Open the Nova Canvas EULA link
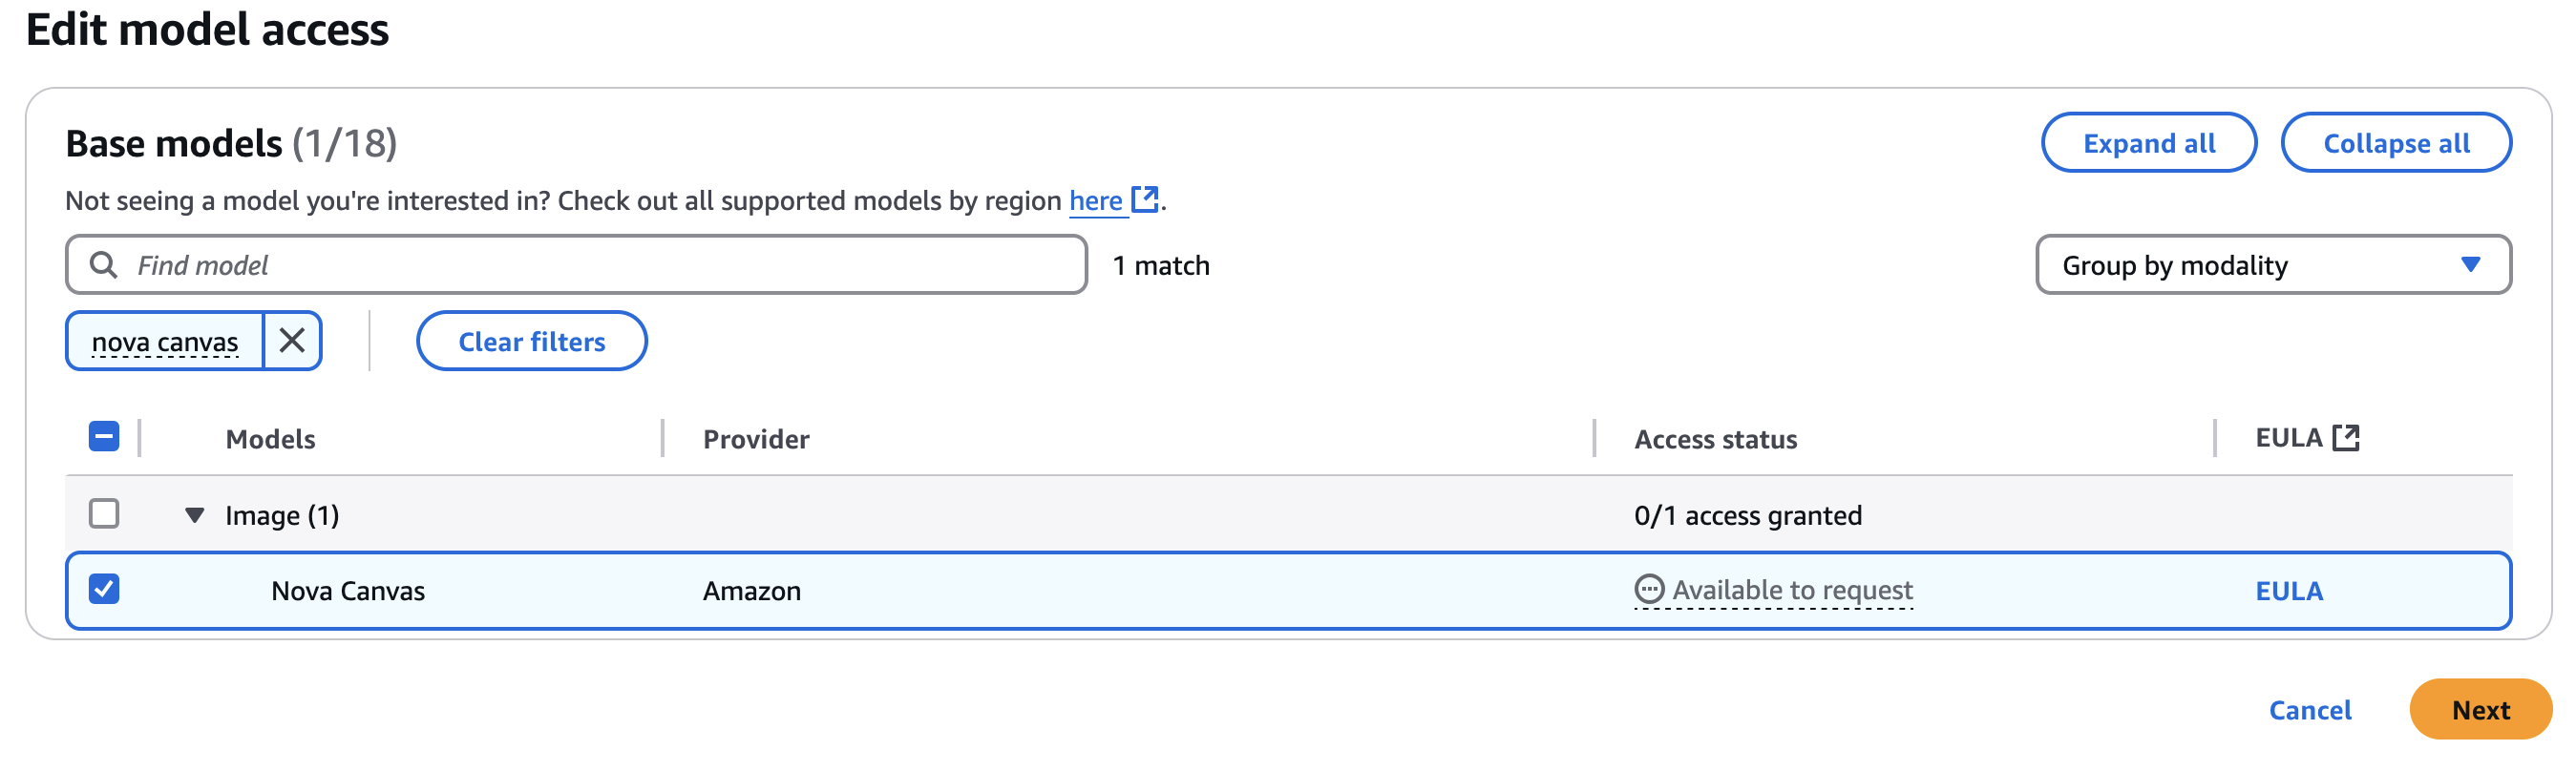Screen dimensions: 2576x771 pos(2288,591)
